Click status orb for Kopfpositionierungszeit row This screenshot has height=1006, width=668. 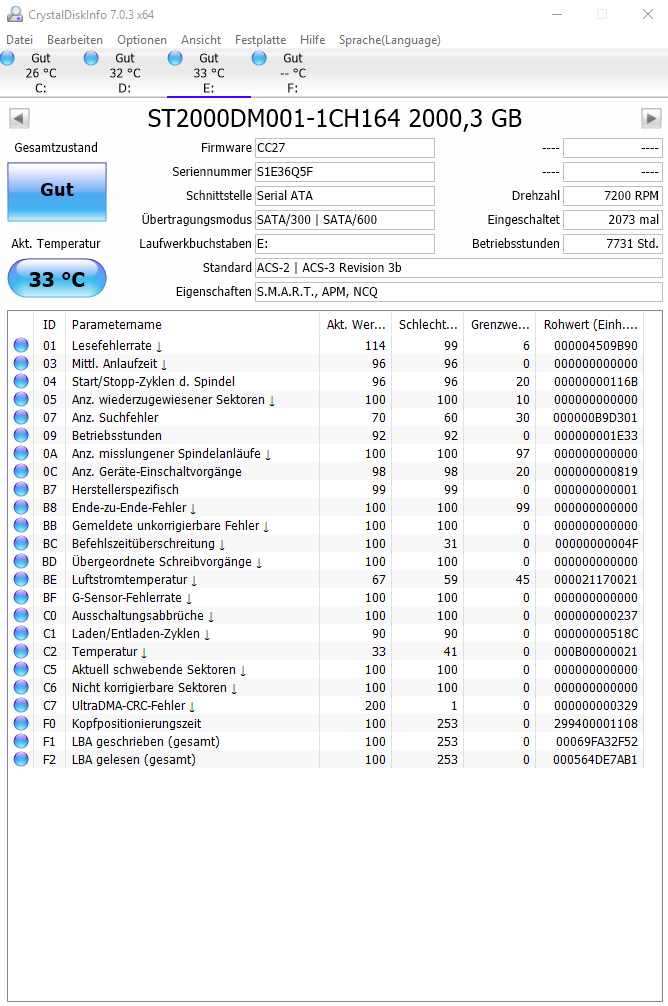[x=21, y=723]
